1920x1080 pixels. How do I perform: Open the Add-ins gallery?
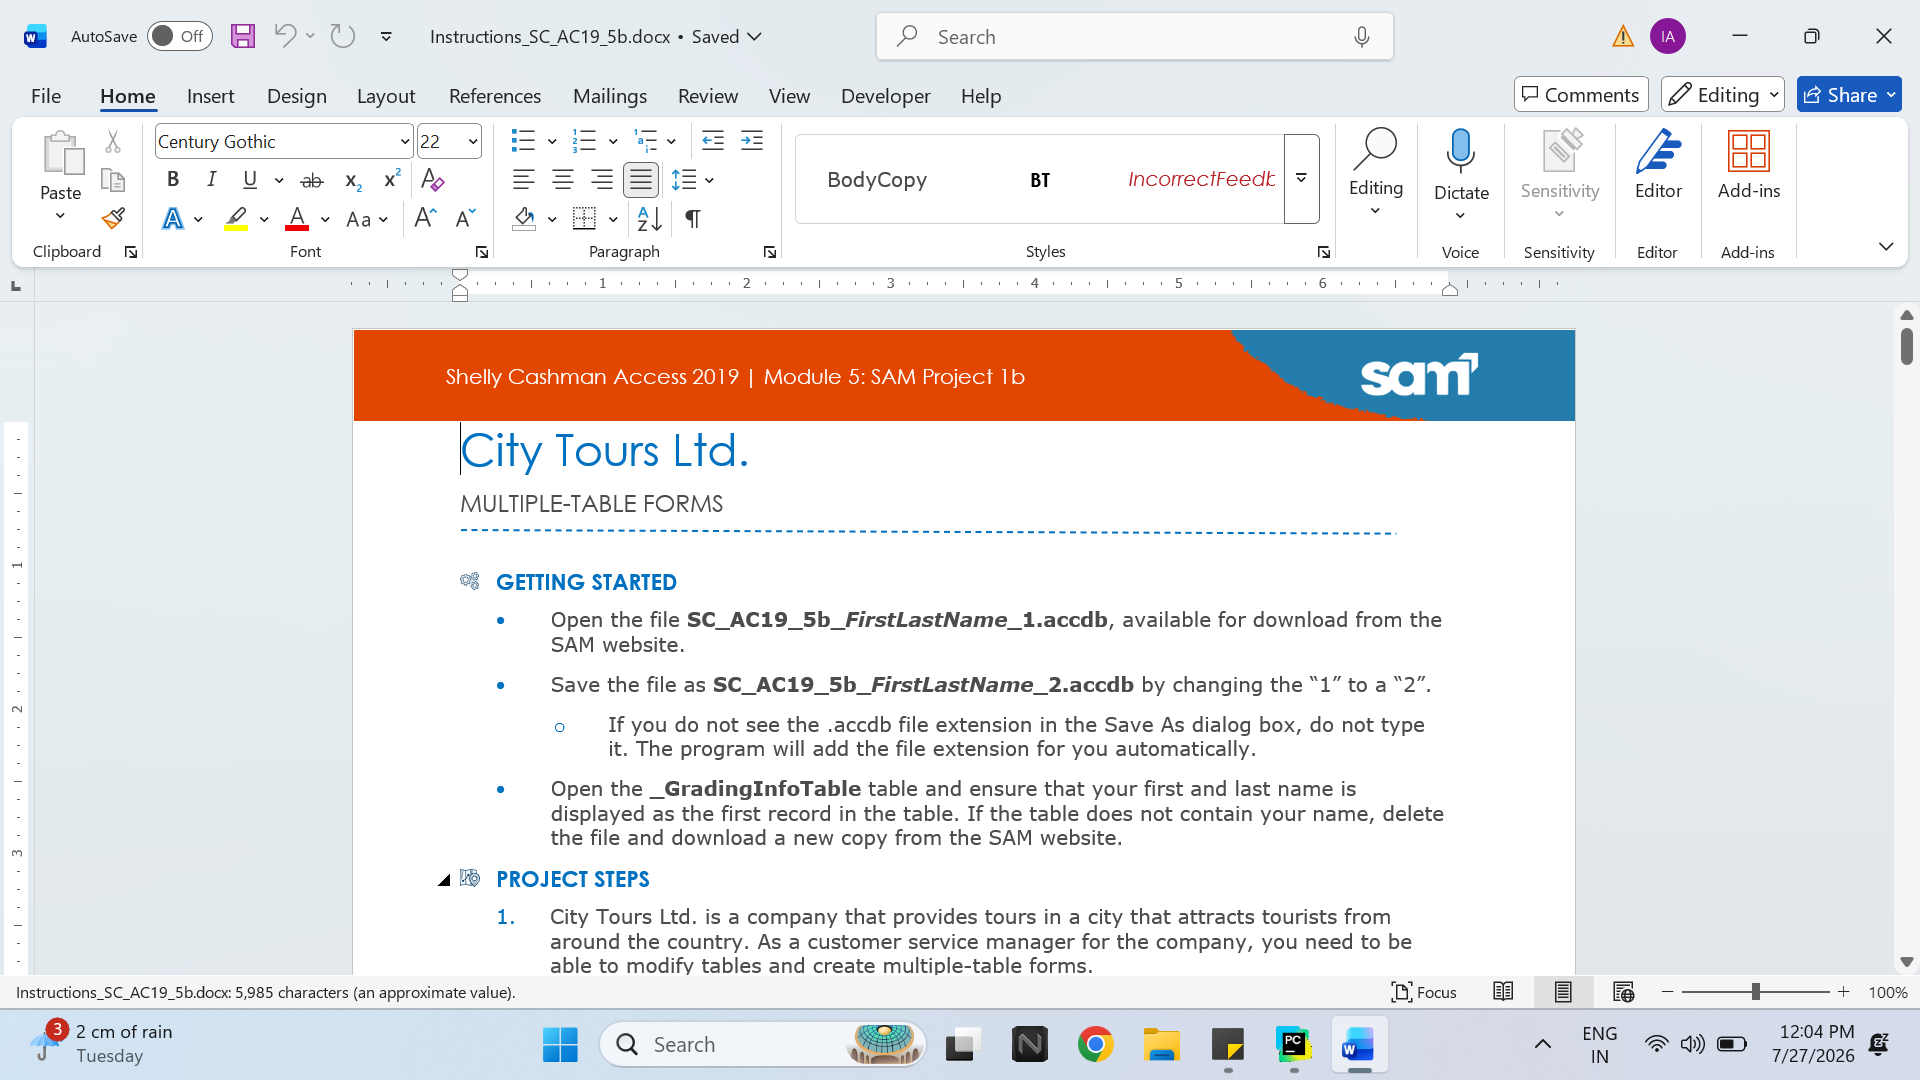click(1749, 165)
